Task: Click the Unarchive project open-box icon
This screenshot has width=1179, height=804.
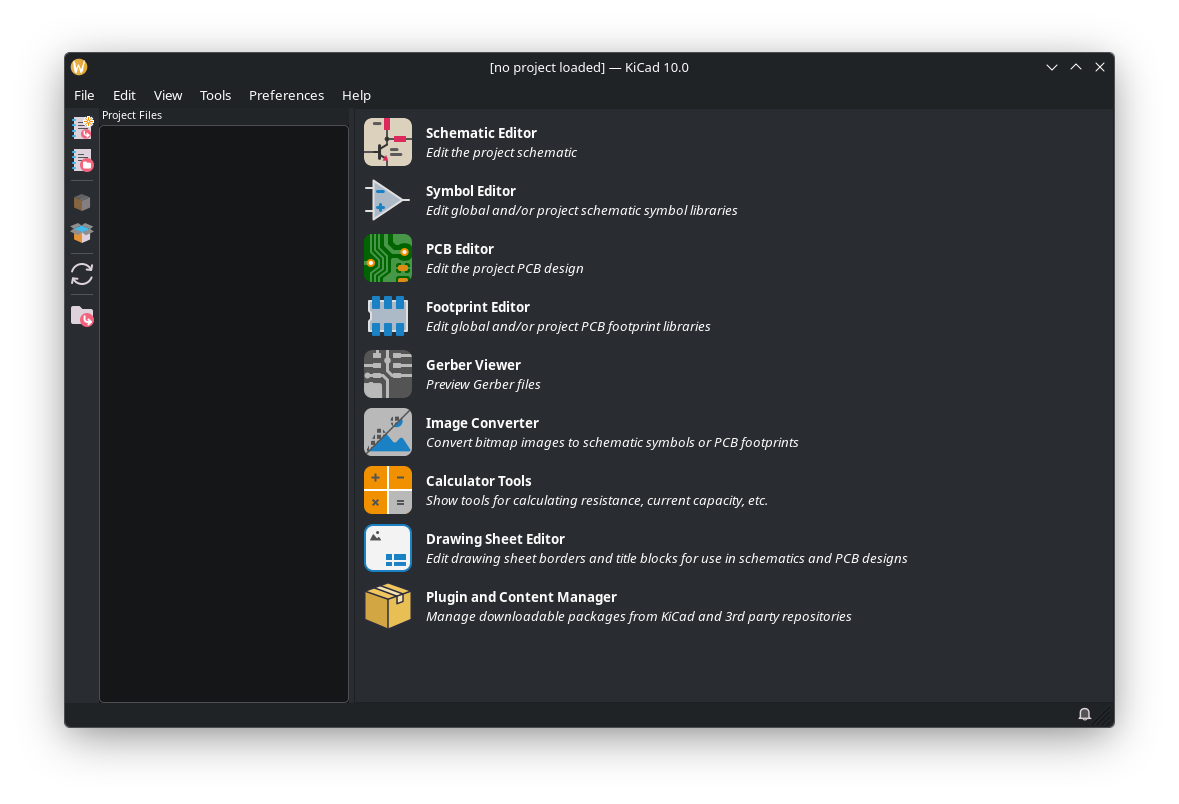Action: (x=82, y=233)
